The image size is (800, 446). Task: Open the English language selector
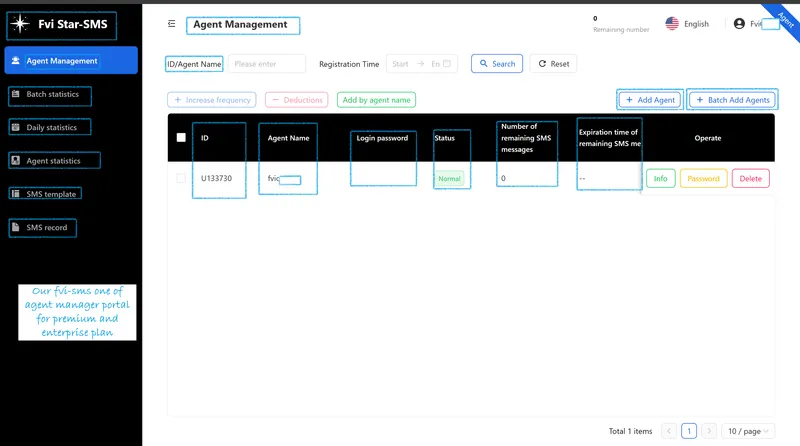[x=687, y=23]
